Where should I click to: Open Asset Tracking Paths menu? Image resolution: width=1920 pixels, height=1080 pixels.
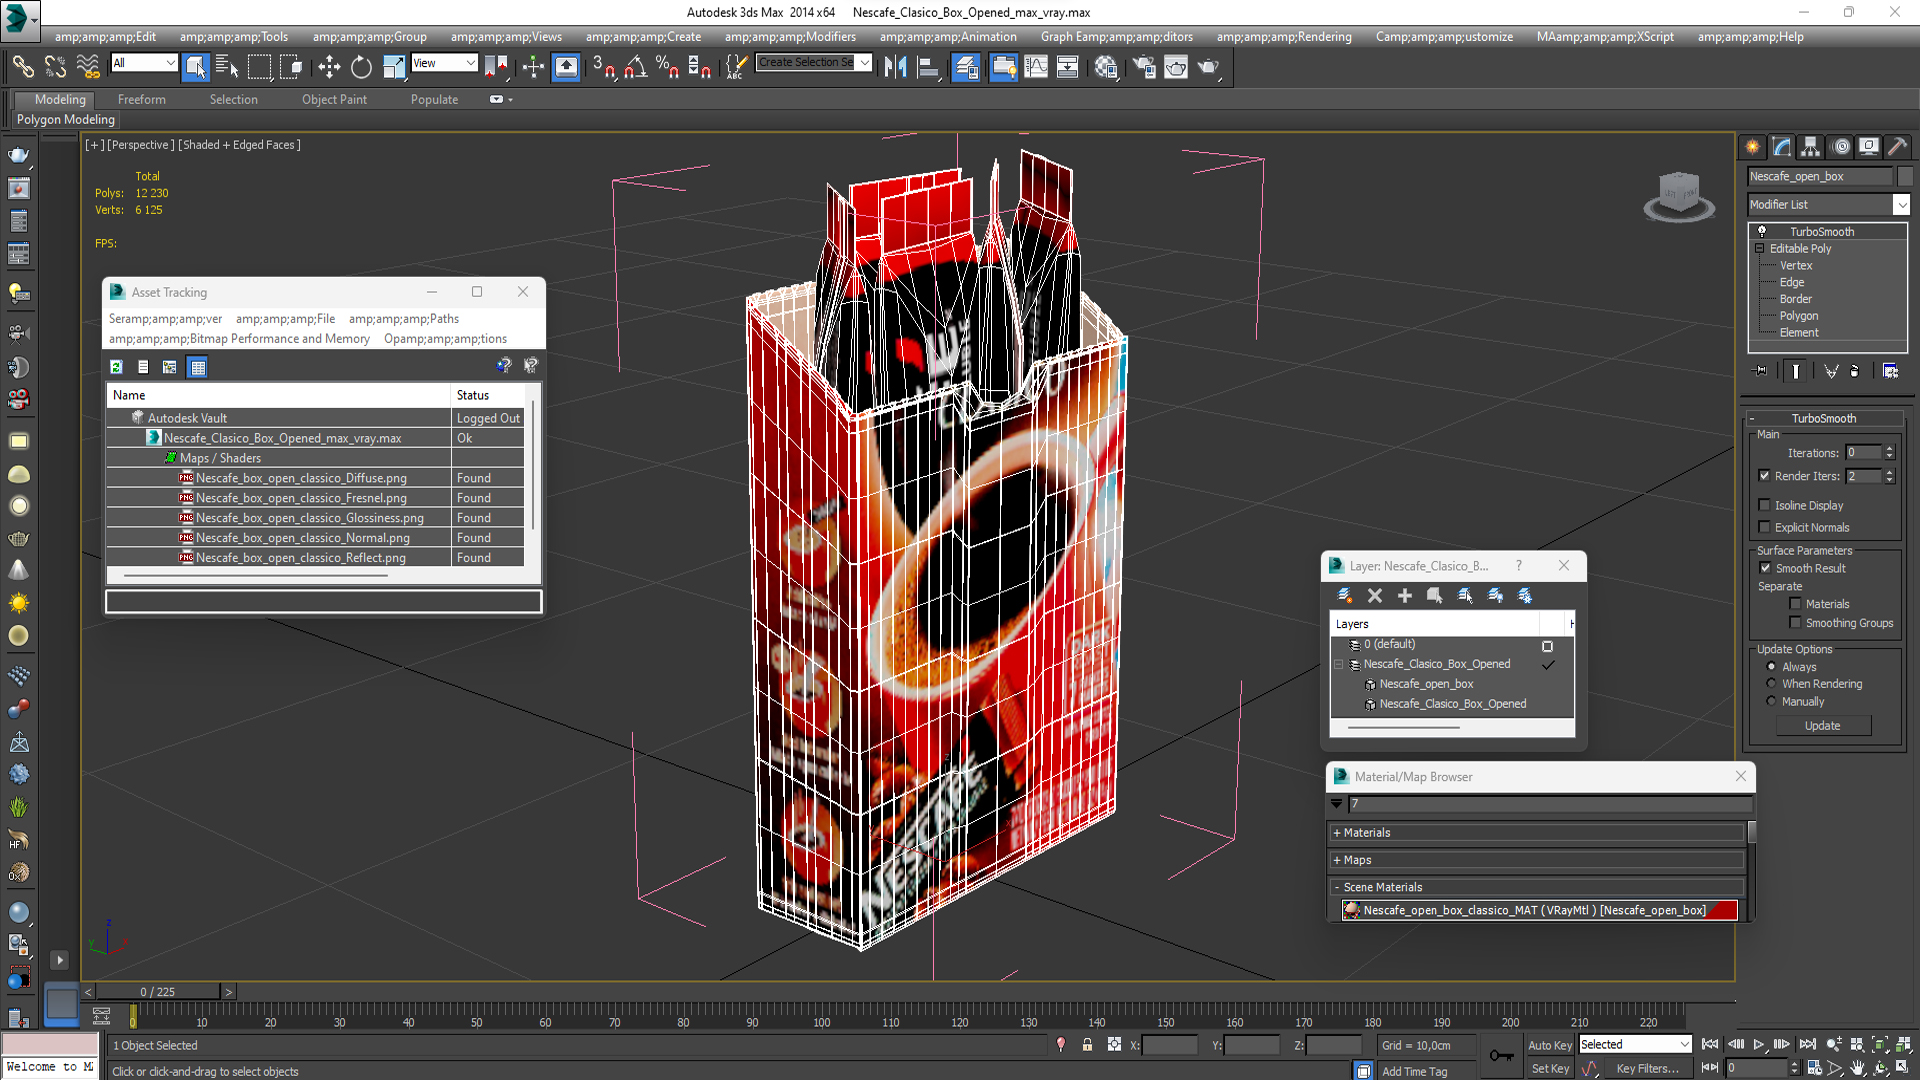[x=404, y=319]
